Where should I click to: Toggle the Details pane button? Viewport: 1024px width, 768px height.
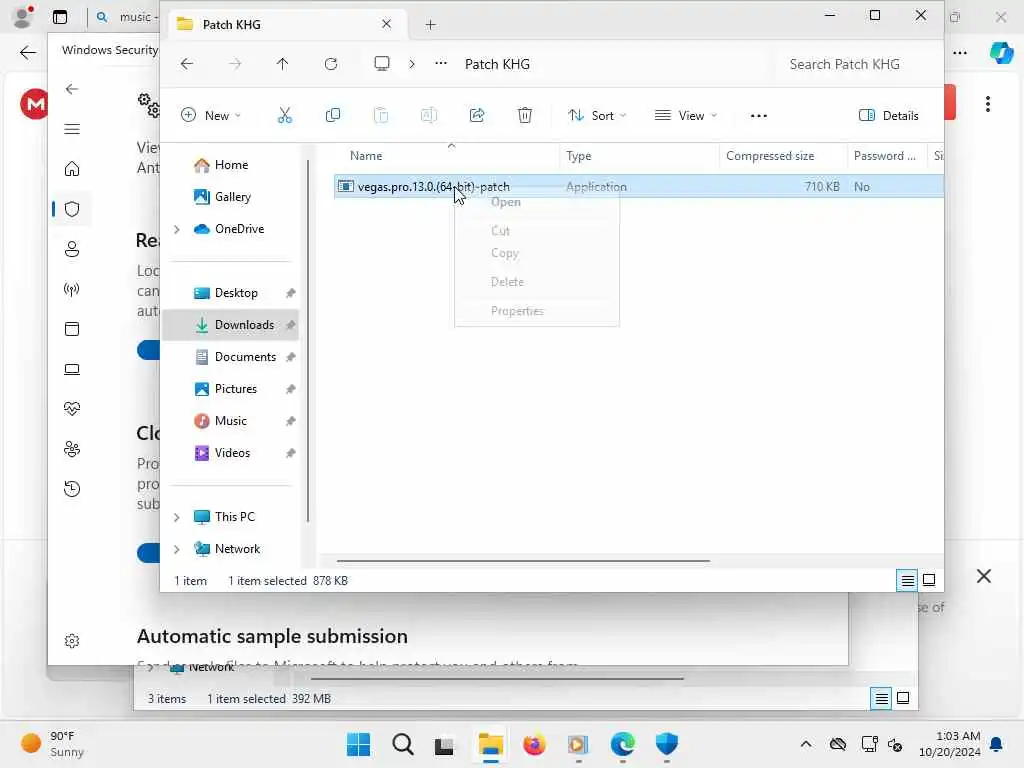pyautogui.click(x=888, y=116)
